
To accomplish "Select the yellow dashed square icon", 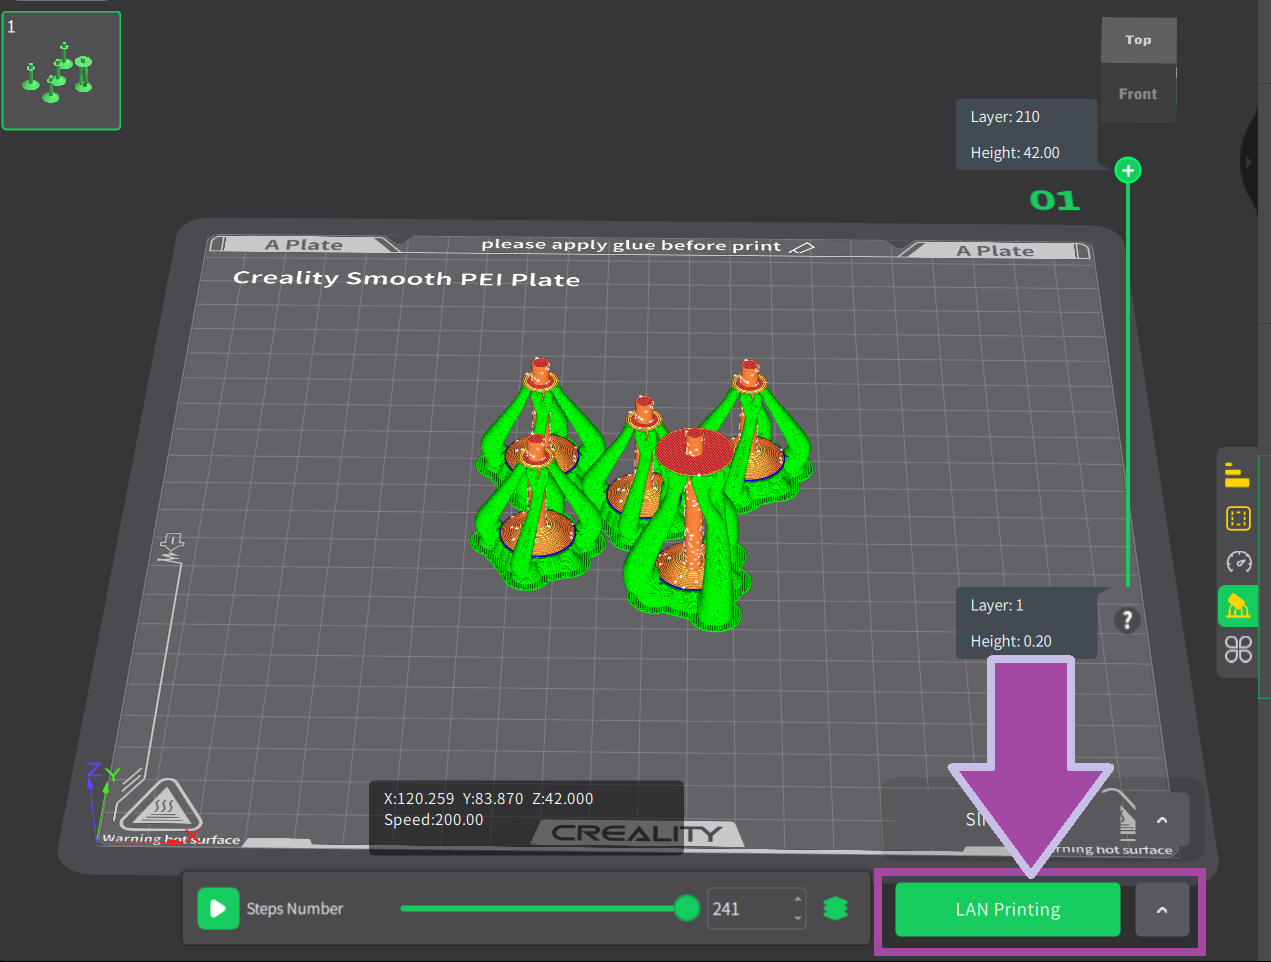I will [x=1237, y=518].
